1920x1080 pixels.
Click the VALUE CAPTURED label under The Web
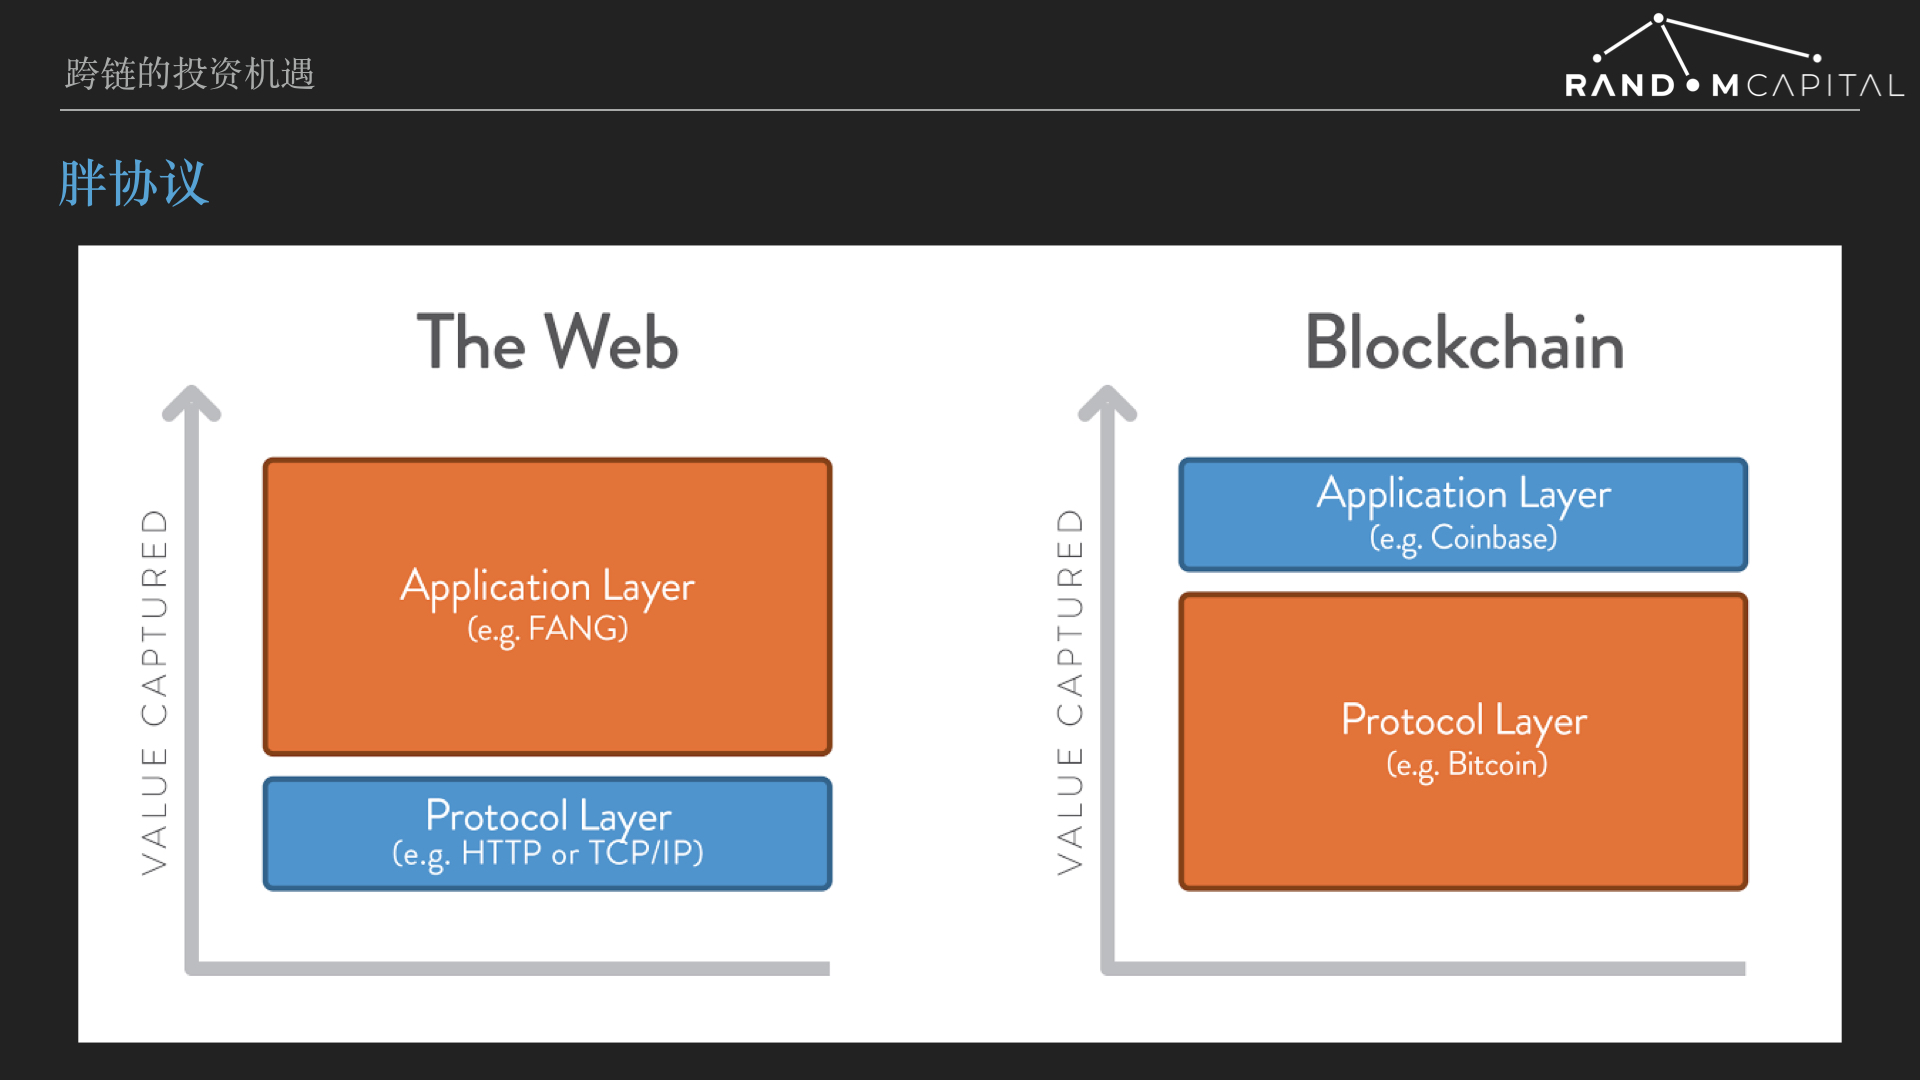(154, 691)
